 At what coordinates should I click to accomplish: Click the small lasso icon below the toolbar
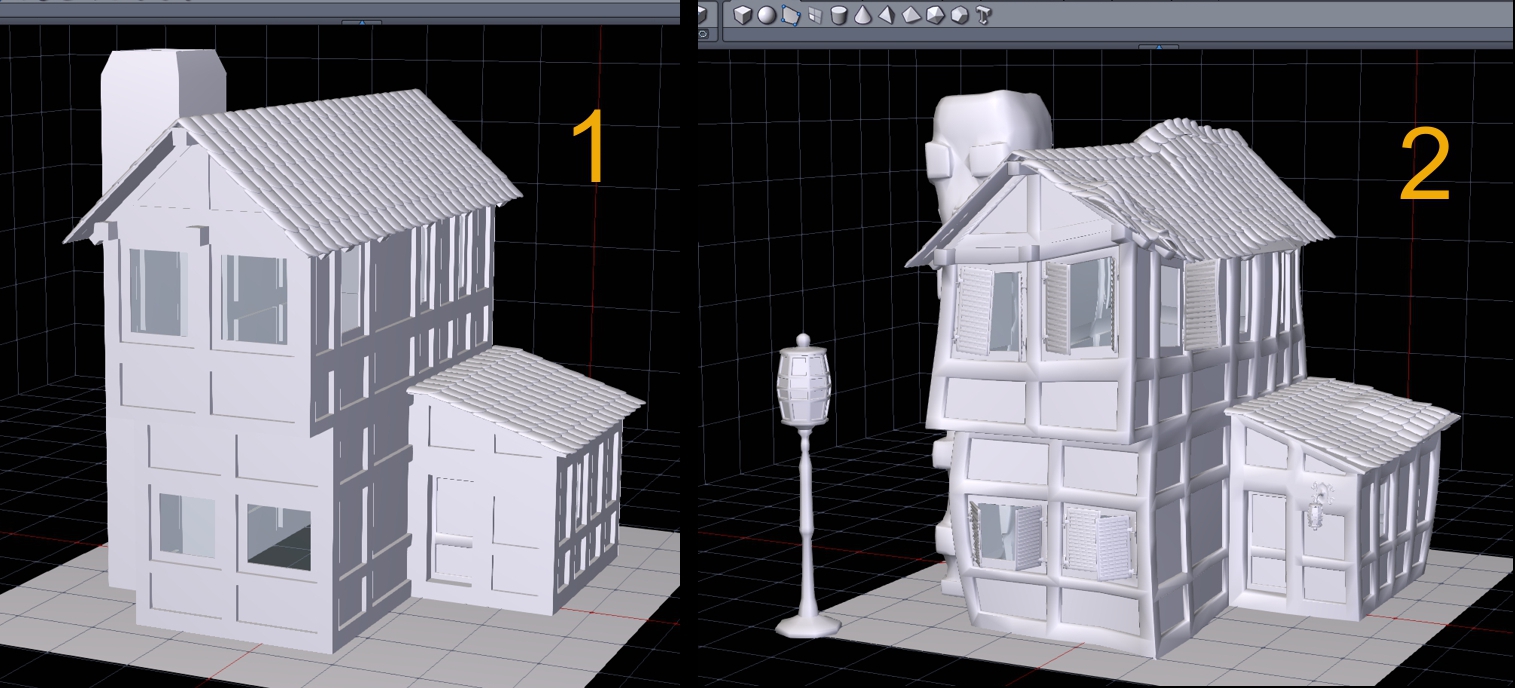[702, 33]
